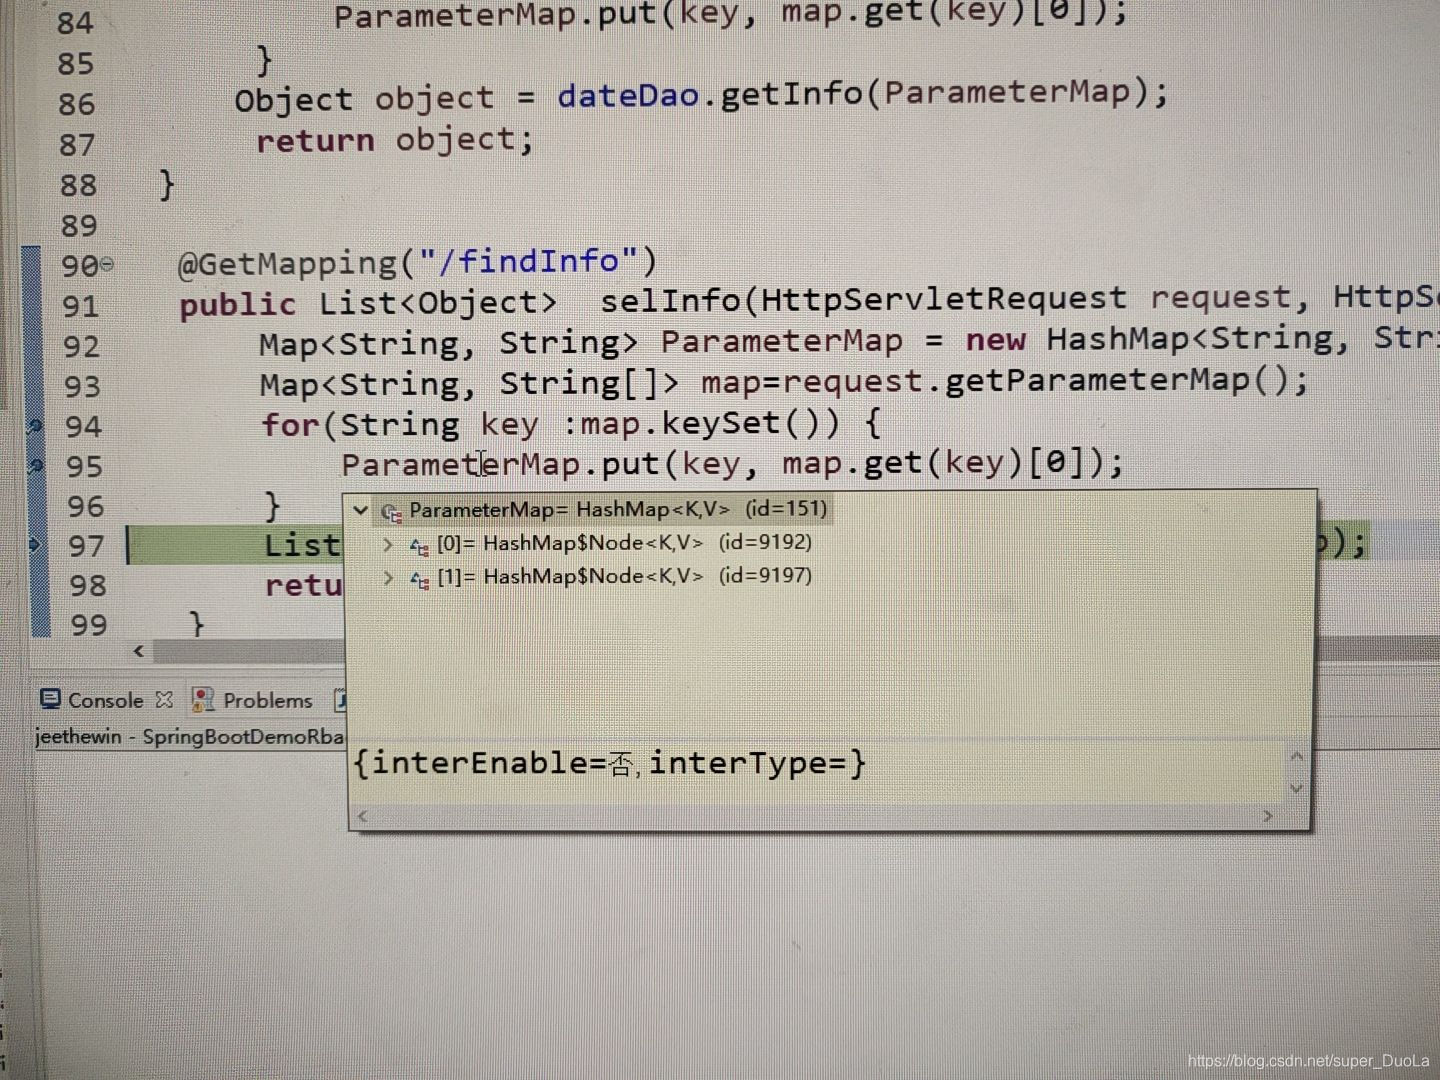Click the {interEnable=否, interType=} detail text

click(610, 764)
